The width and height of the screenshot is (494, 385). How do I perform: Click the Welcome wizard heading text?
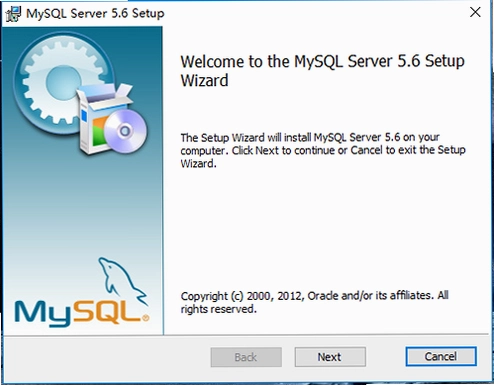(x=322, y=71)
